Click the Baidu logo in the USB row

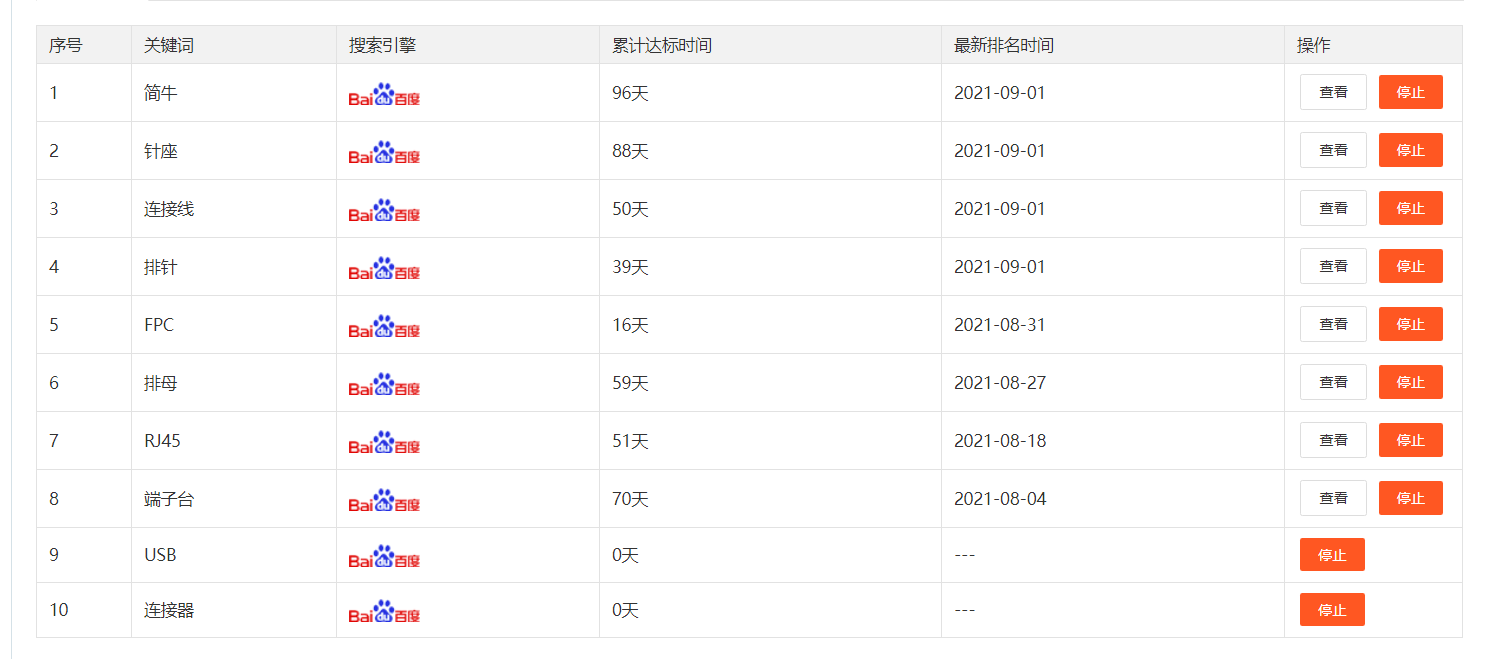click(384, 557)
